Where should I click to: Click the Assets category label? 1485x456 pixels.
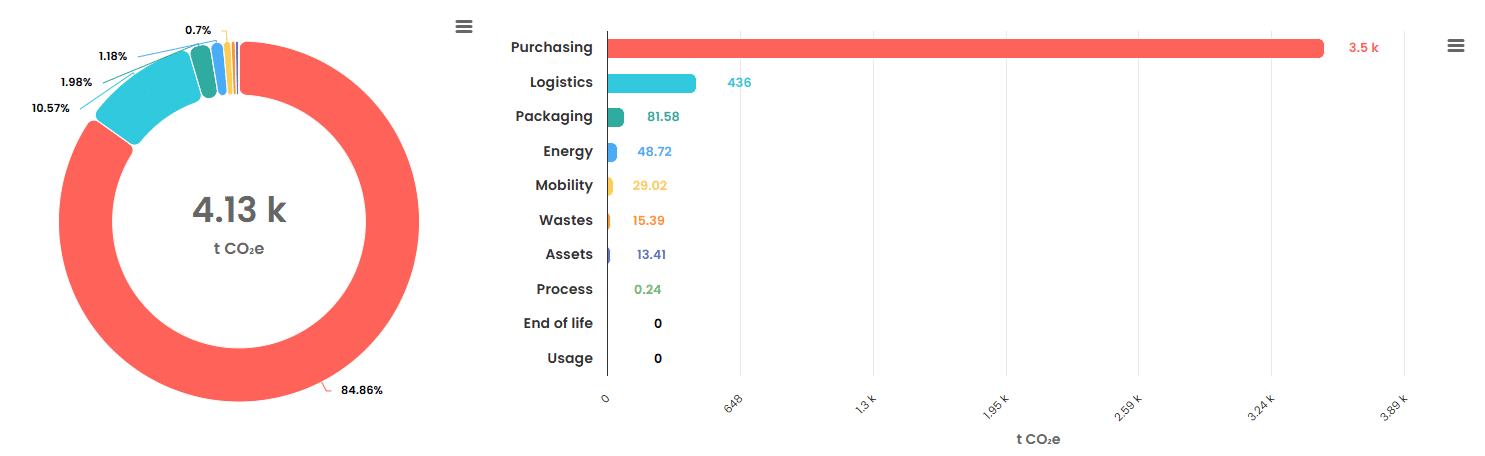[569, 255]
